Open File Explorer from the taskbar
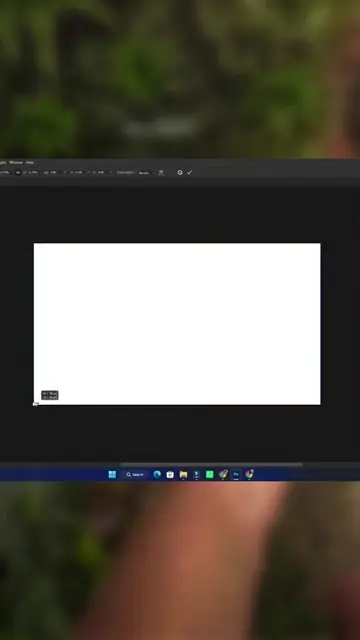The height and width of the screenshot is (640, 360). pyautogui.click(x=183, y=474)
